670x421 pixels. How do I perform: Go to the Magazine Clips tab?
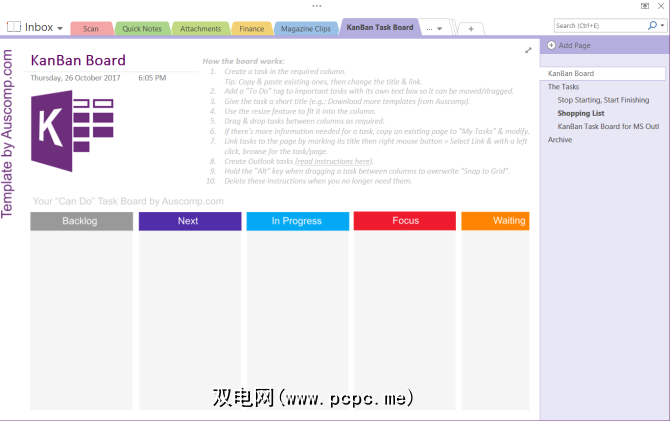point(305,29)
